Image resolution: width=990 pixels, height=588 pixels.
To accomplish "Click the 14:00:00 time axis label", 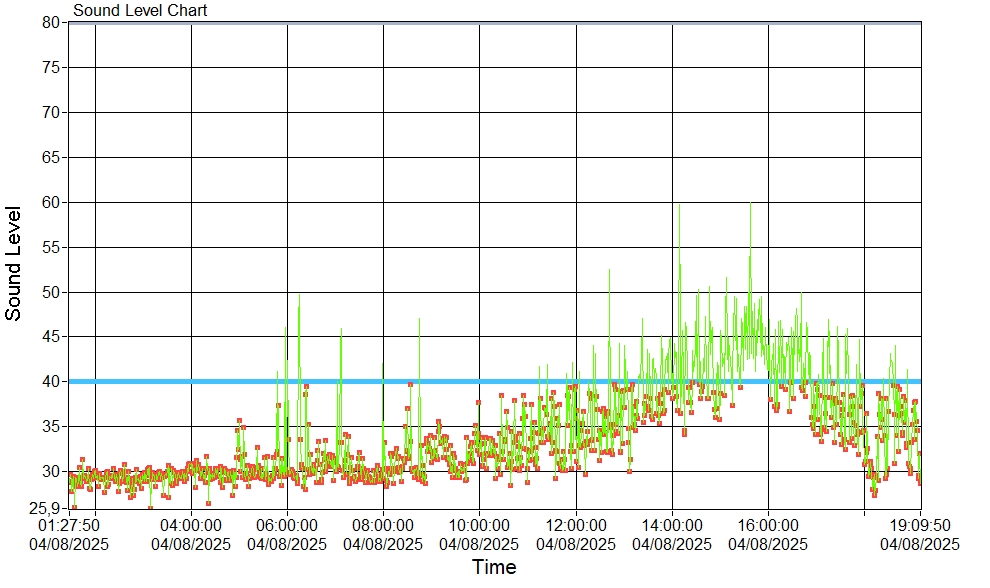I will point(672,525).
